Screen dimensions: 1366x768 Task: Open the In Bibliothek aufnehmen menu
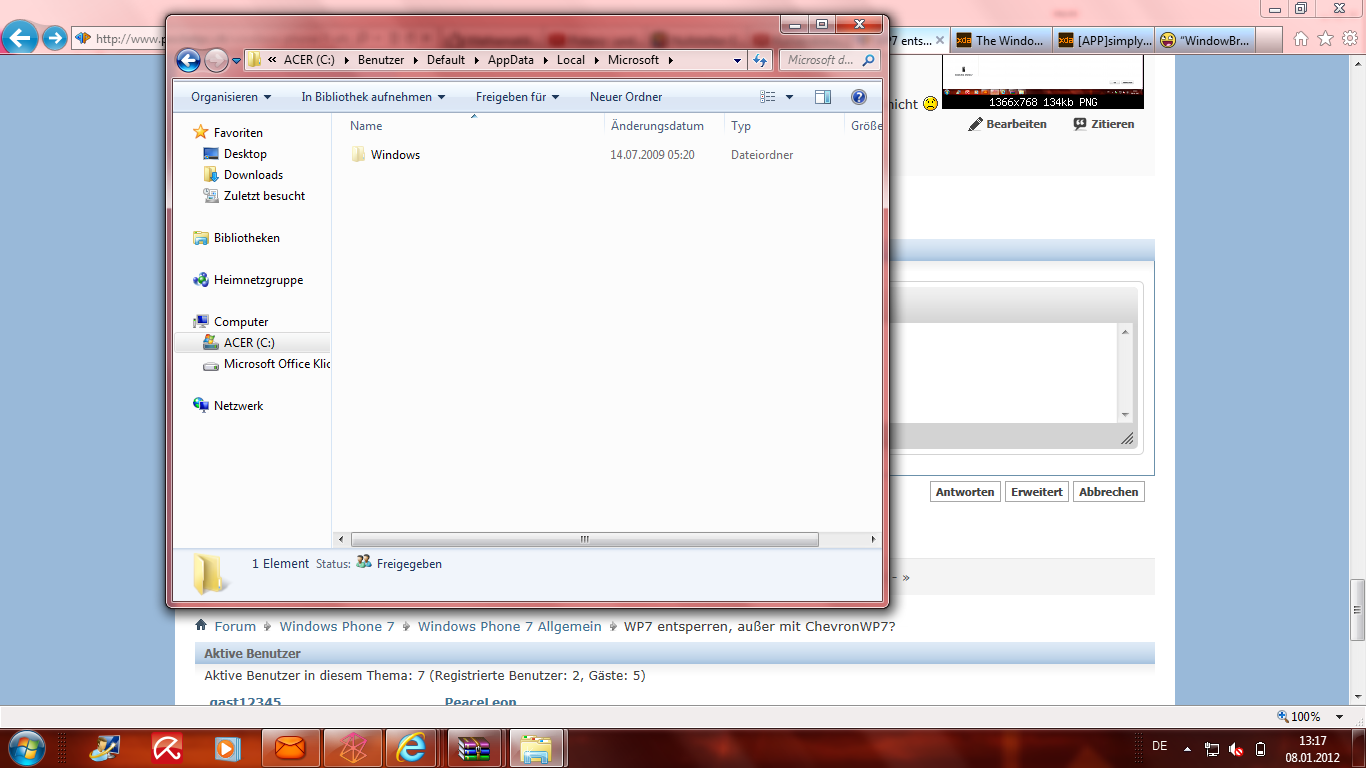click(x=373, y=97)
